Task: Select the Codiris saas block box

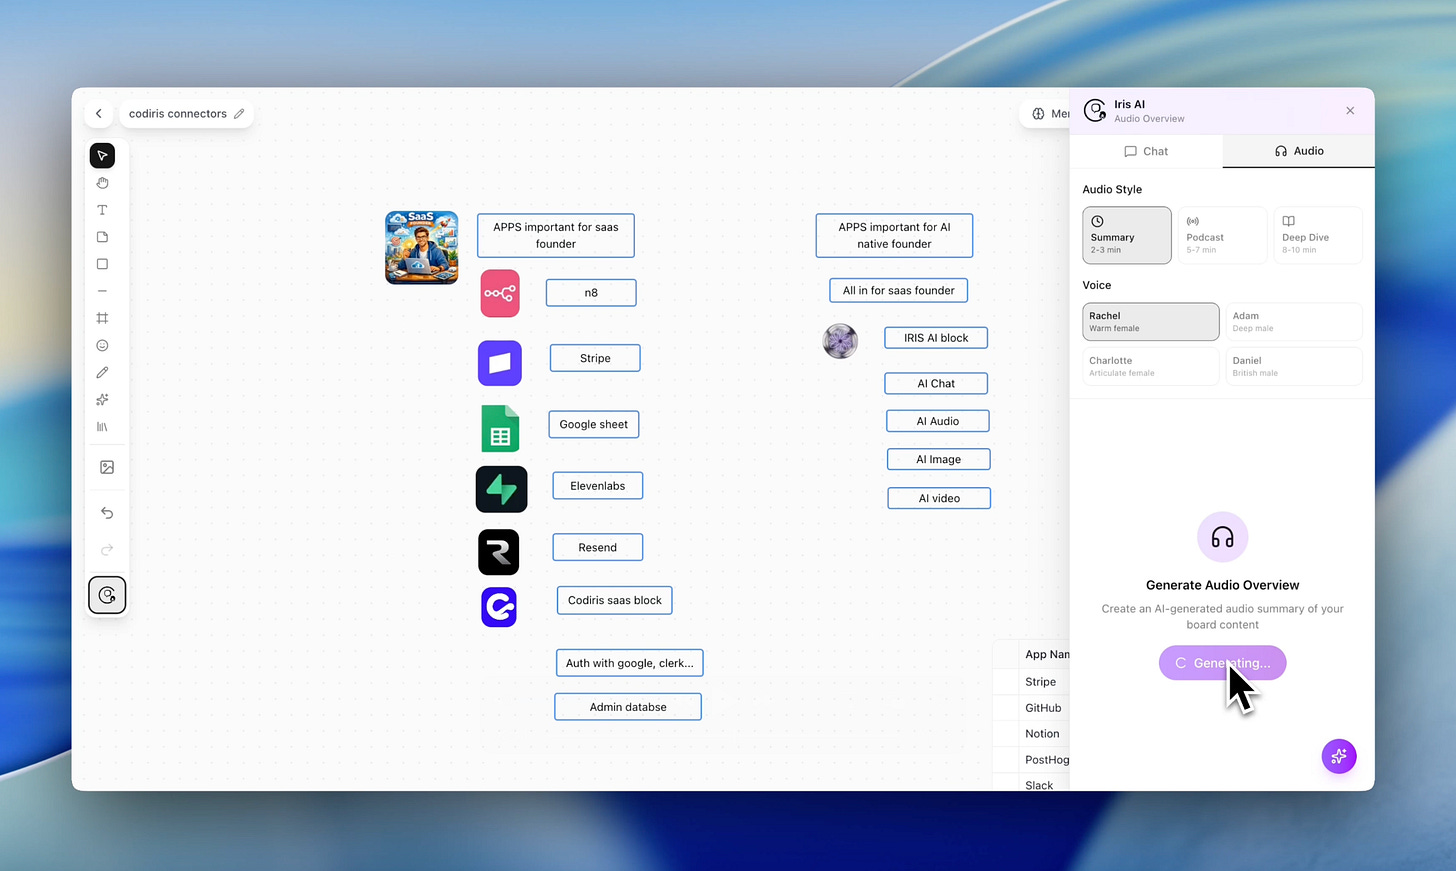Action: click(615, 600)
